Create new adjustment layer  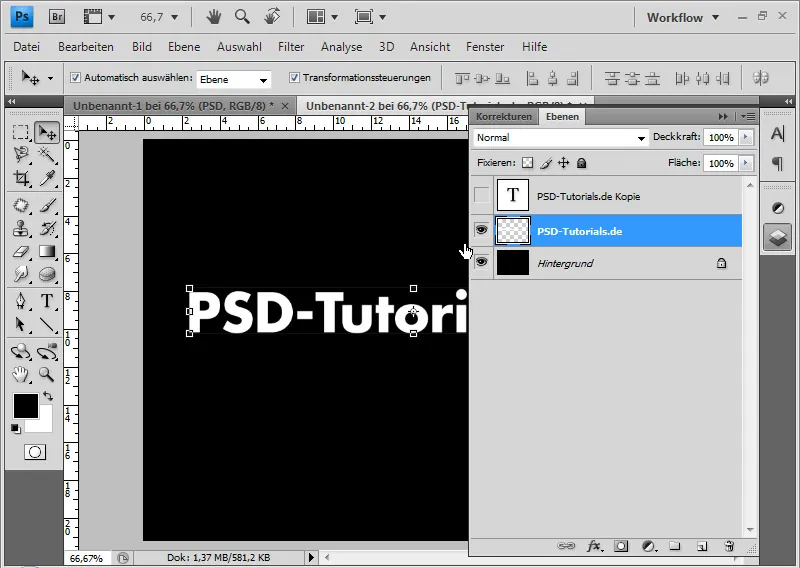[649, 547]
